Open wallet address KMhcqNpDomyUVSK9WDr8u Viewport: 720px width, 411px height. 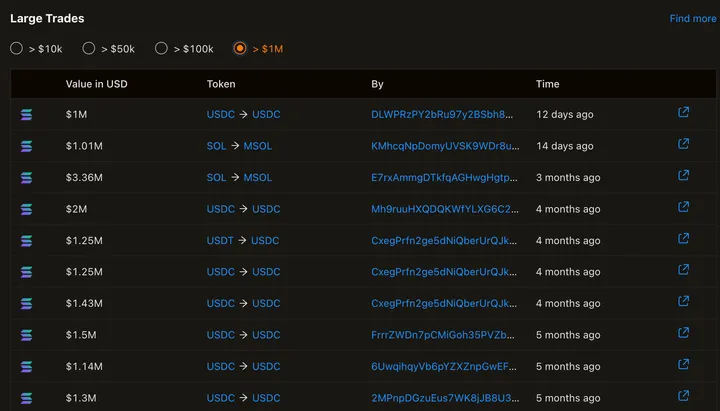click(x=445, y=146)
